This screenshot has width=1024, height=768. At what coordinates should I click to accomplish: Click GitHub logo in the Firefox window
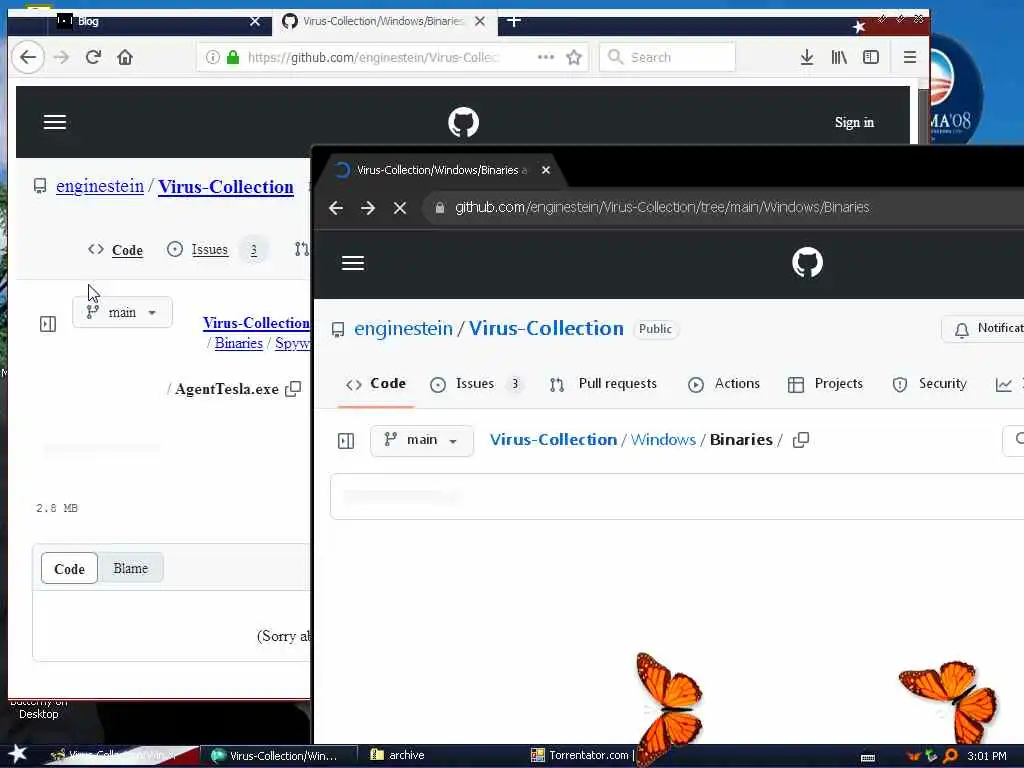464,122
